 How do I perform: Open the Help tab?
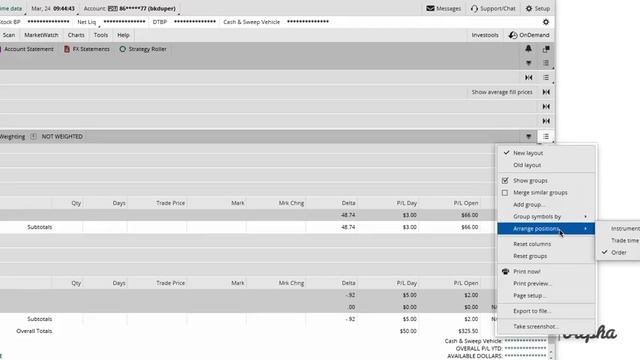(123, 35)
